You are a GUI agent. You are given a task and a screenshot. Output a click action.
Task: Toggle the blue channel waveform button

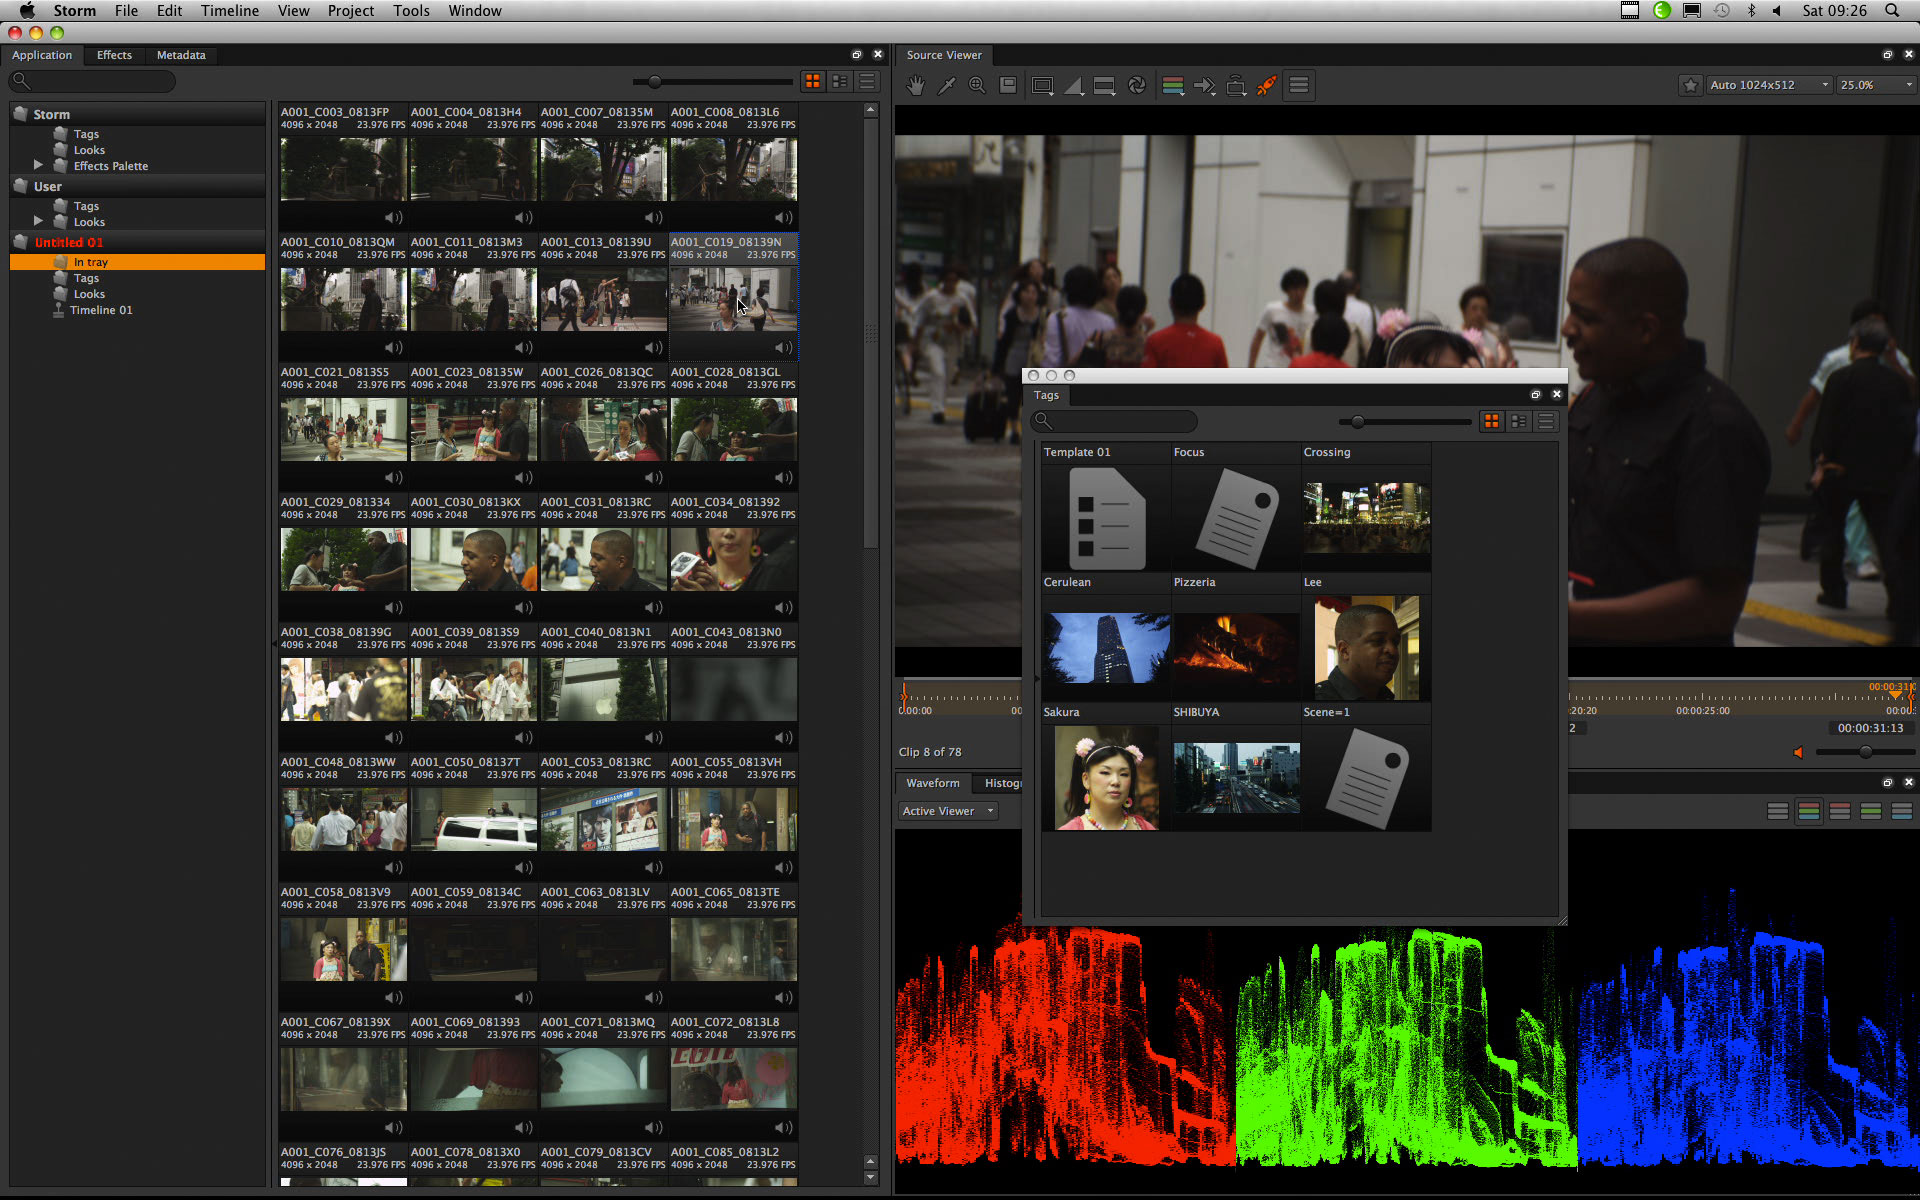[x=1901, y=811]
